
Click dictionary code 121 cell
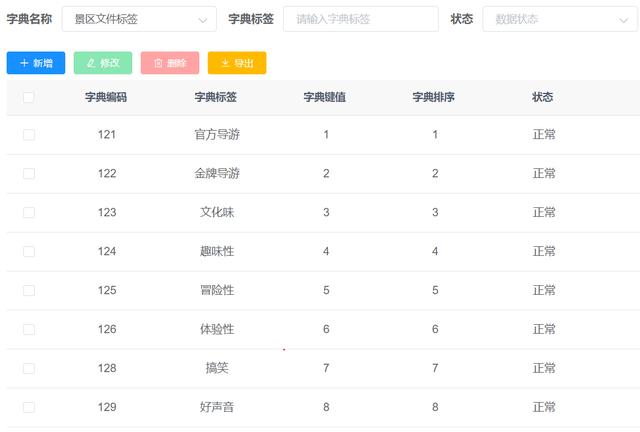click(107, 135)
